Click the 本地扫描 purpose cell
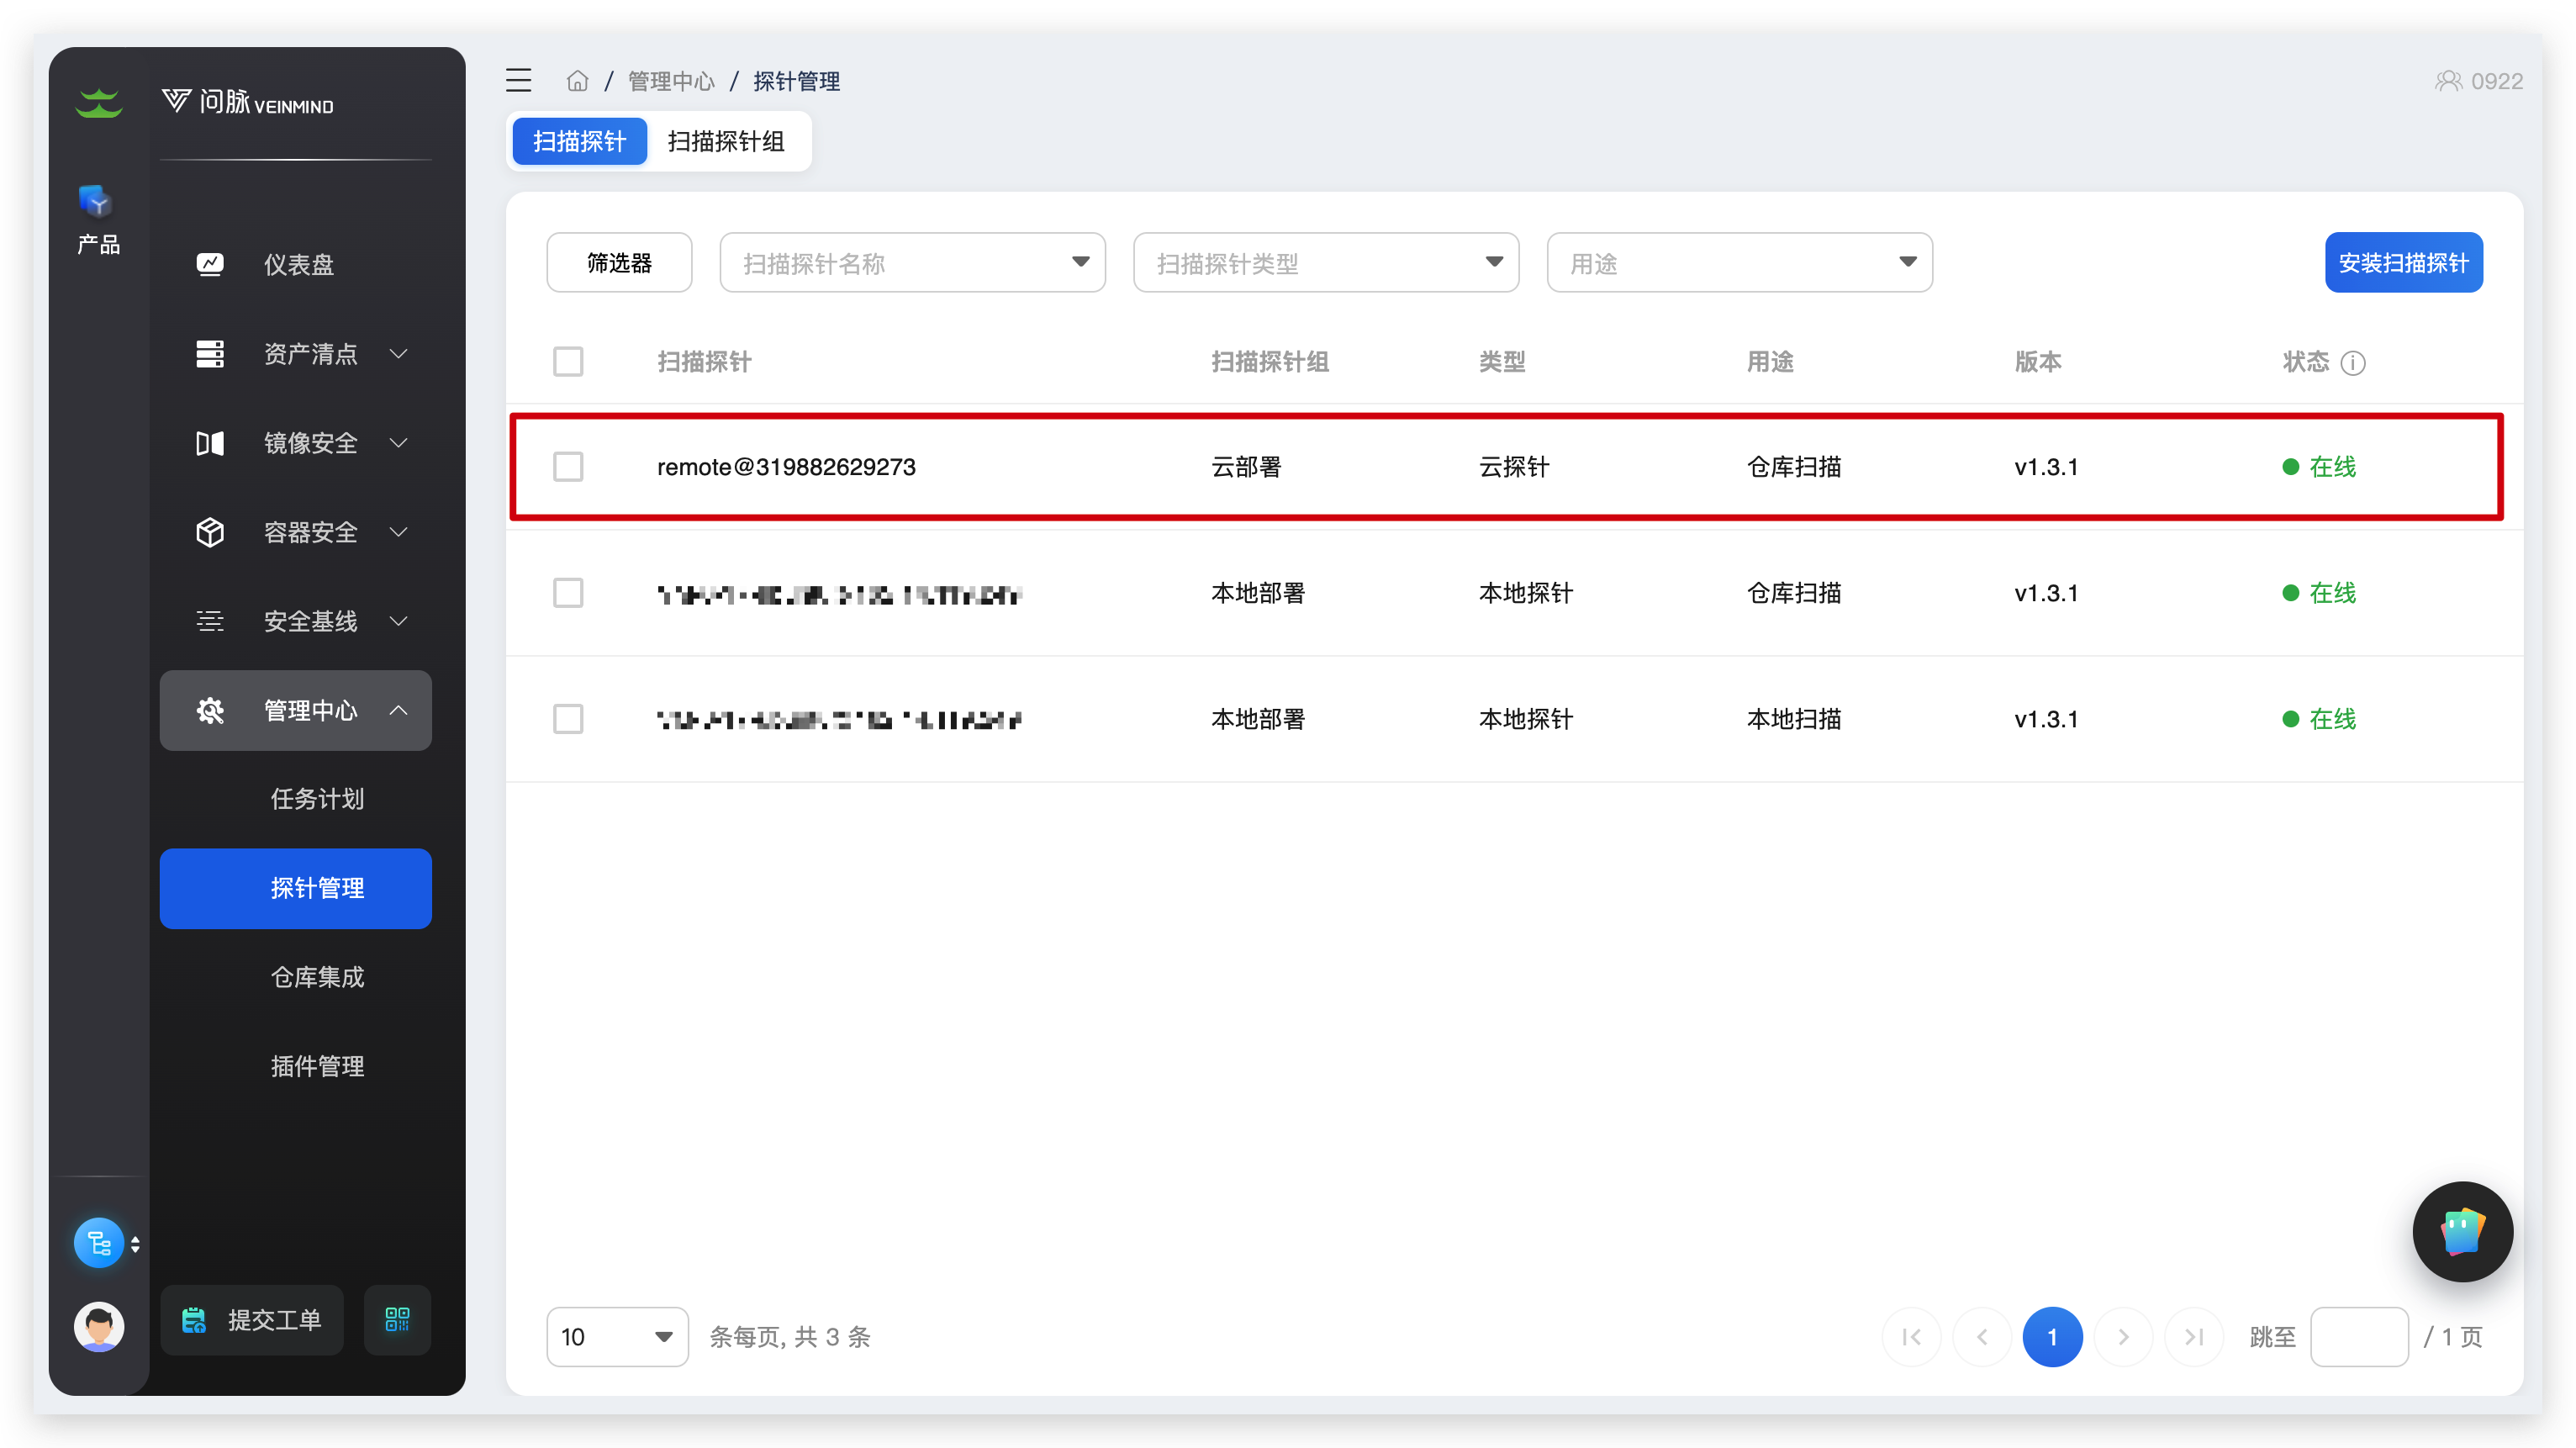2576x1448 pixels. pos(1794,719)
